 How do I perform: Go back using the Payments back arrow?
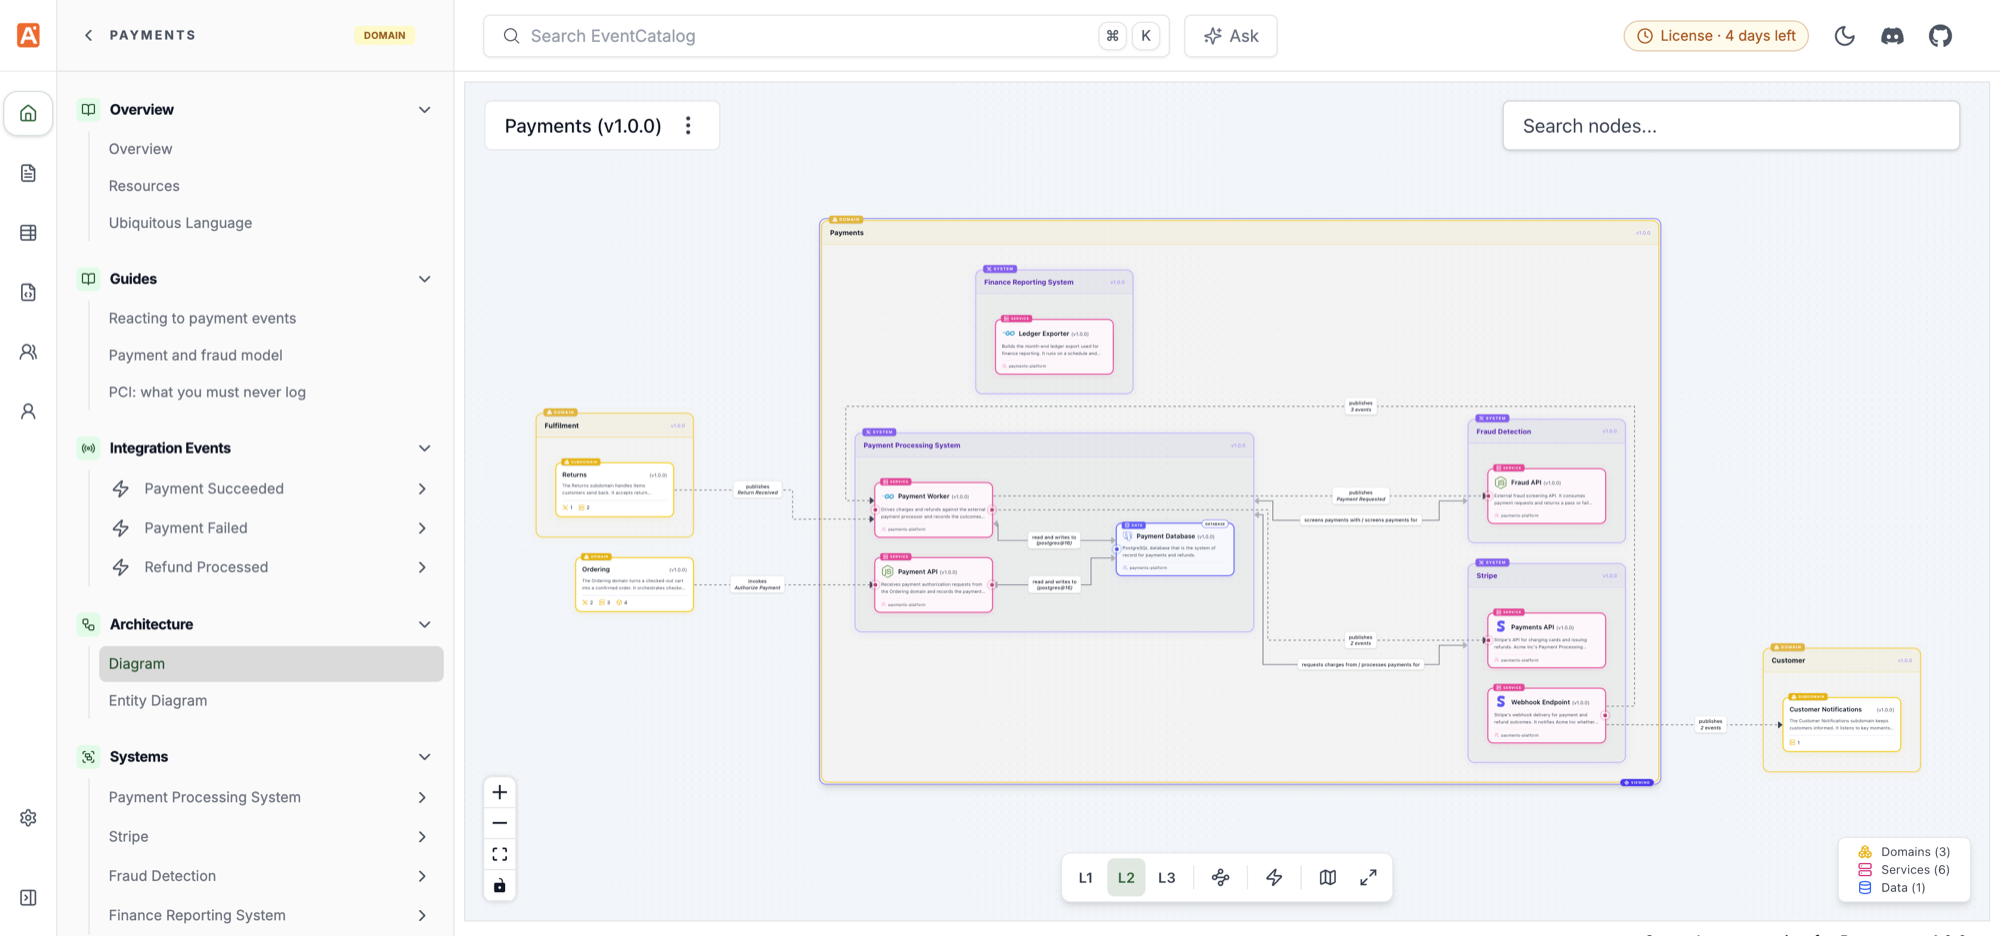tap(89, 35)
